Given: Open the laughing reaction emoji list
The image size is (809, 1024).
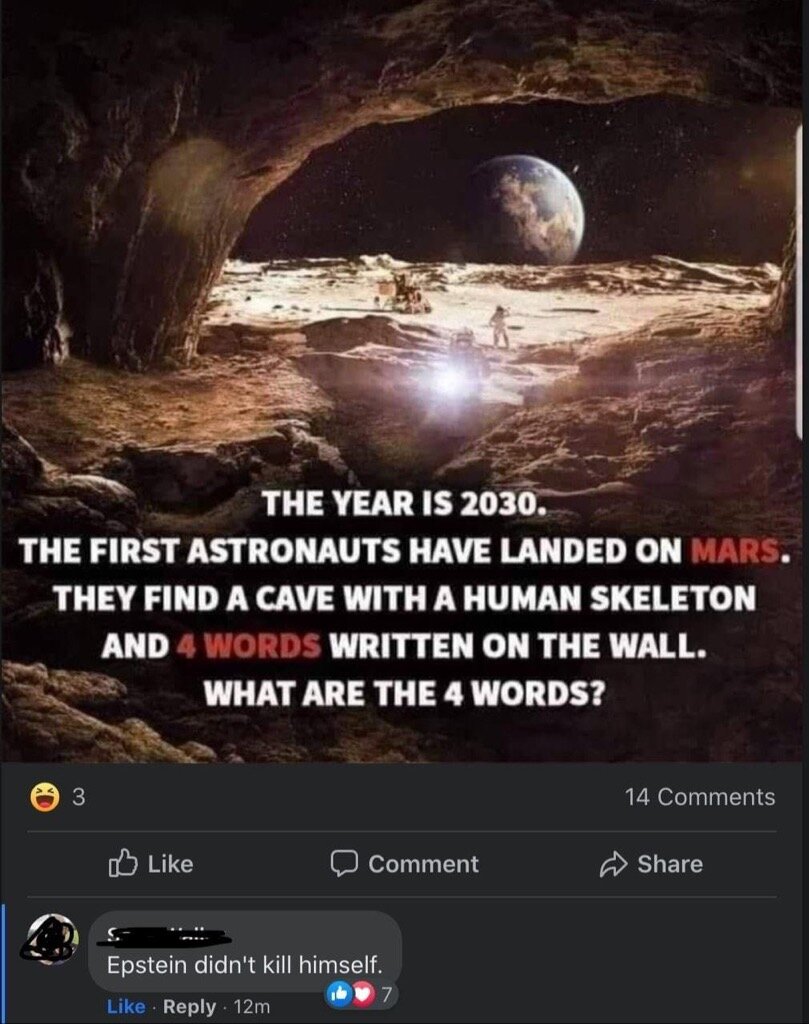Looking at the screenshot, I should pyautogui.click(x=45, y=797).
